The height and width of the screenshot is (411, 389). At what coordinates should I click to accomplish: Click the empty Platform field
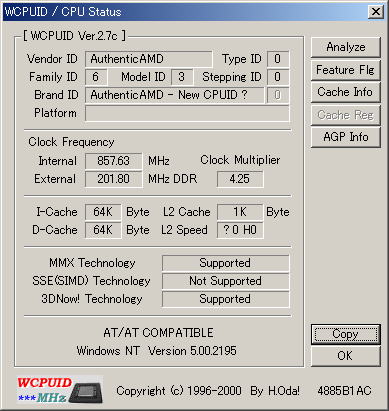pyautogui.click(x=187, y=113)
